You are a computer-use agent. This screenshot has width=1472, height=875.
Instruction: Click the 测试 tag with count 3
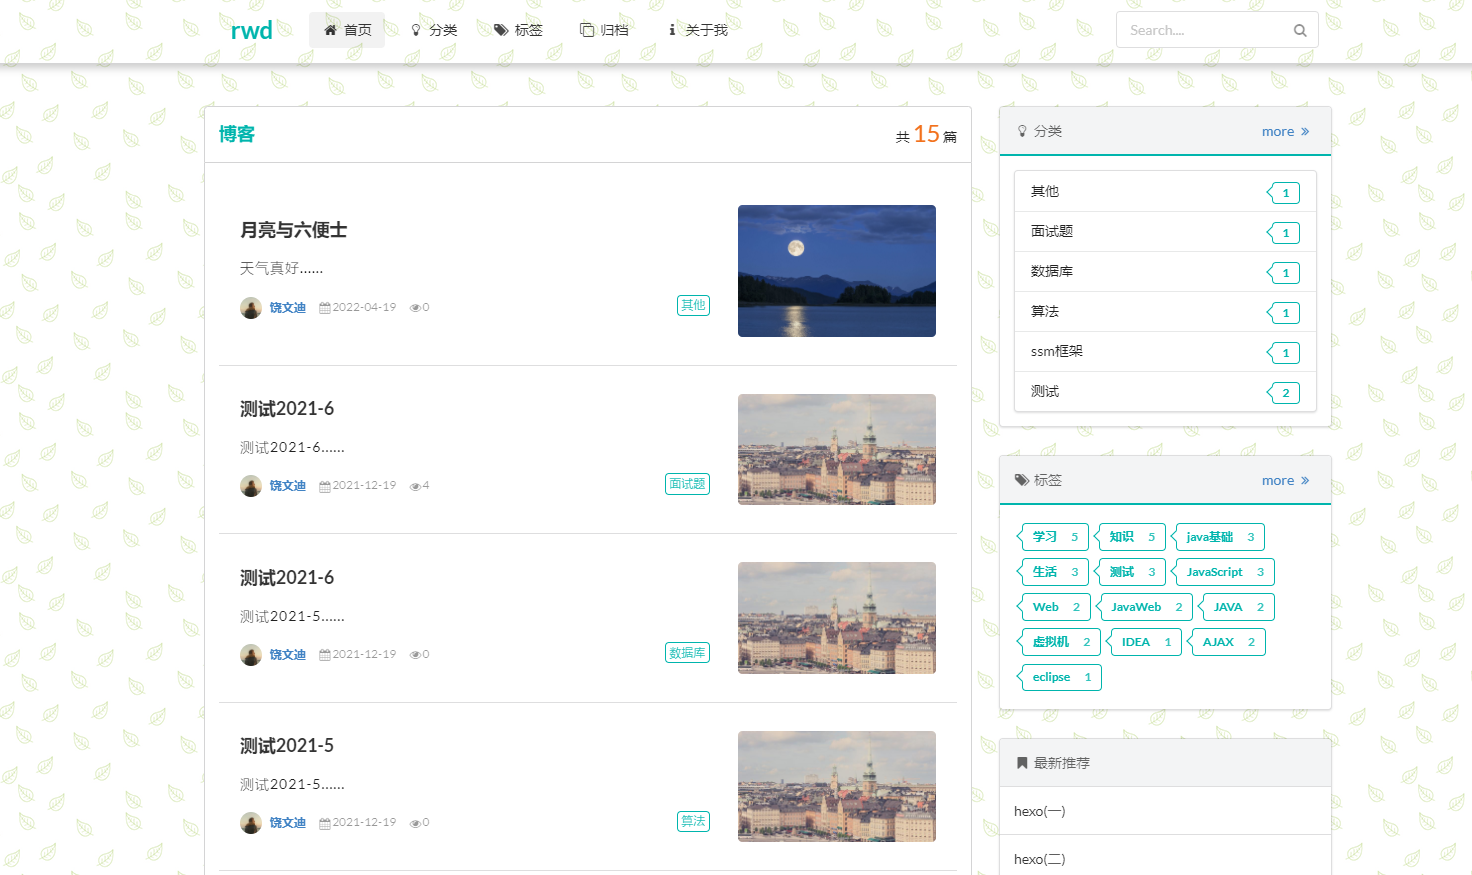point(1131,572)
